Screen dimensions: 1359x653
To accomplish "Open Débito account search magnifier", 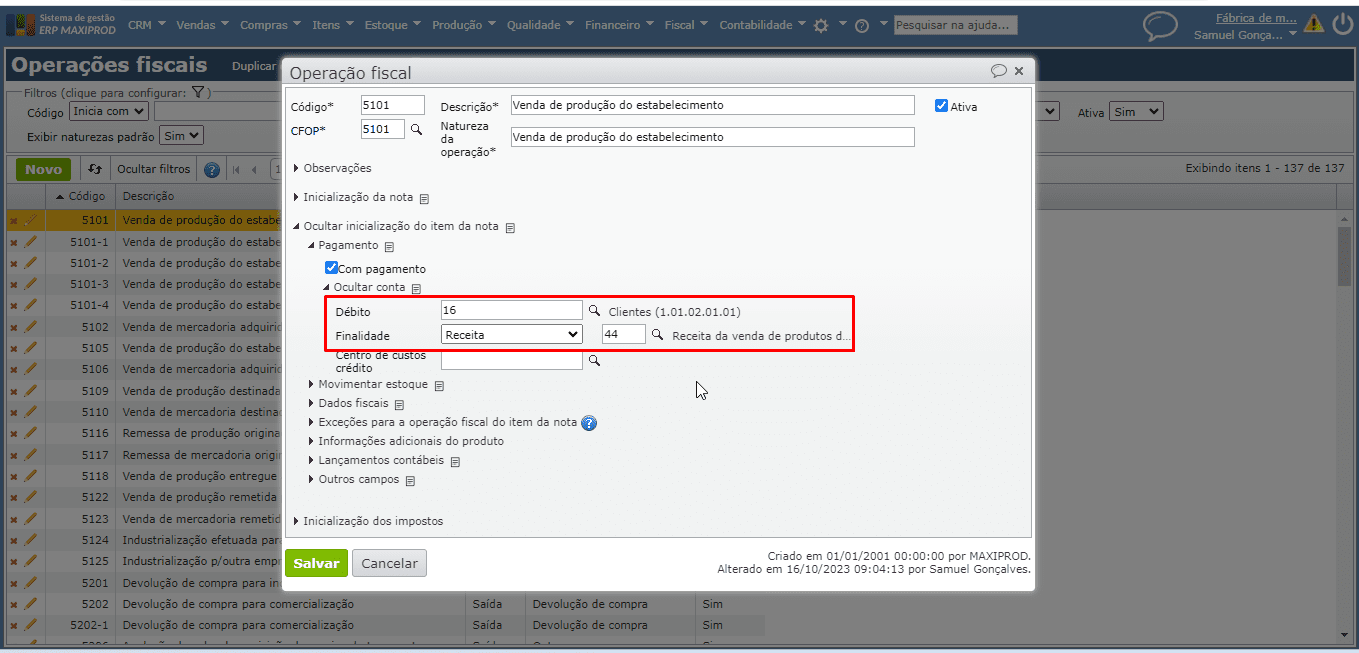I will coord(594,311).
